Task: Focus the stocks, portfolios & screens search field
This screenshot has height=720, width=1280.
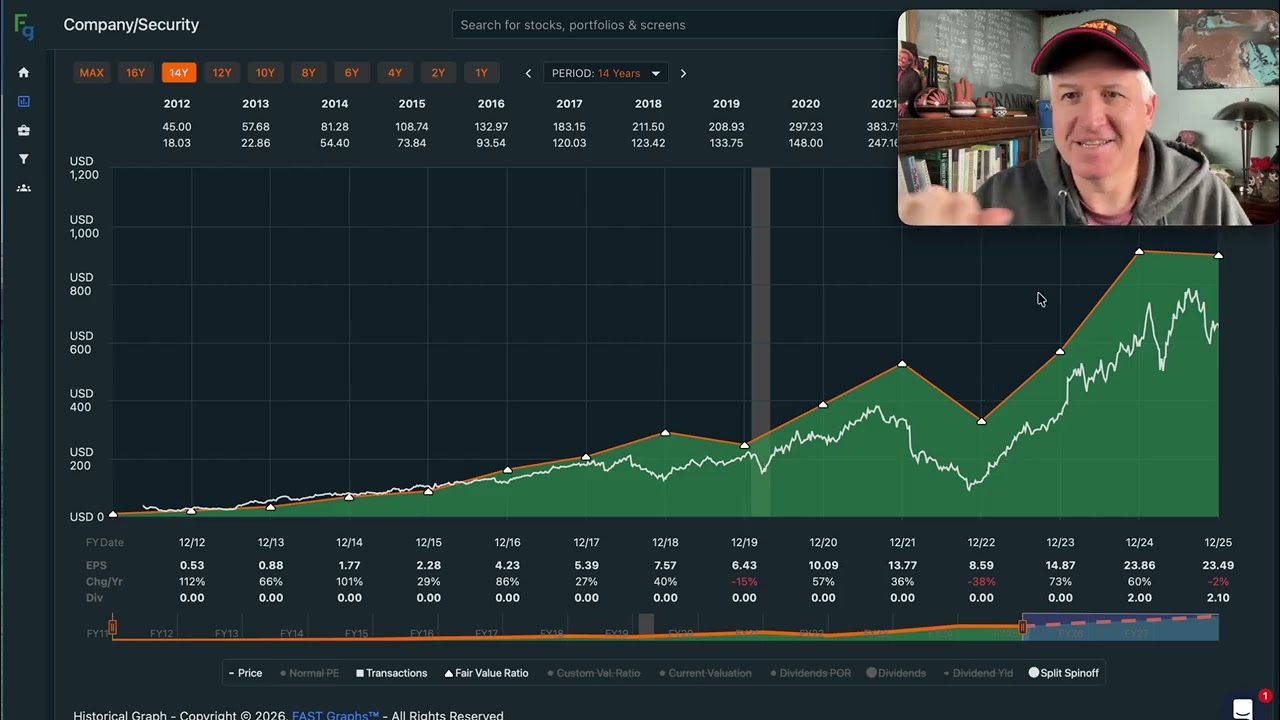Action: click(675, 25)
